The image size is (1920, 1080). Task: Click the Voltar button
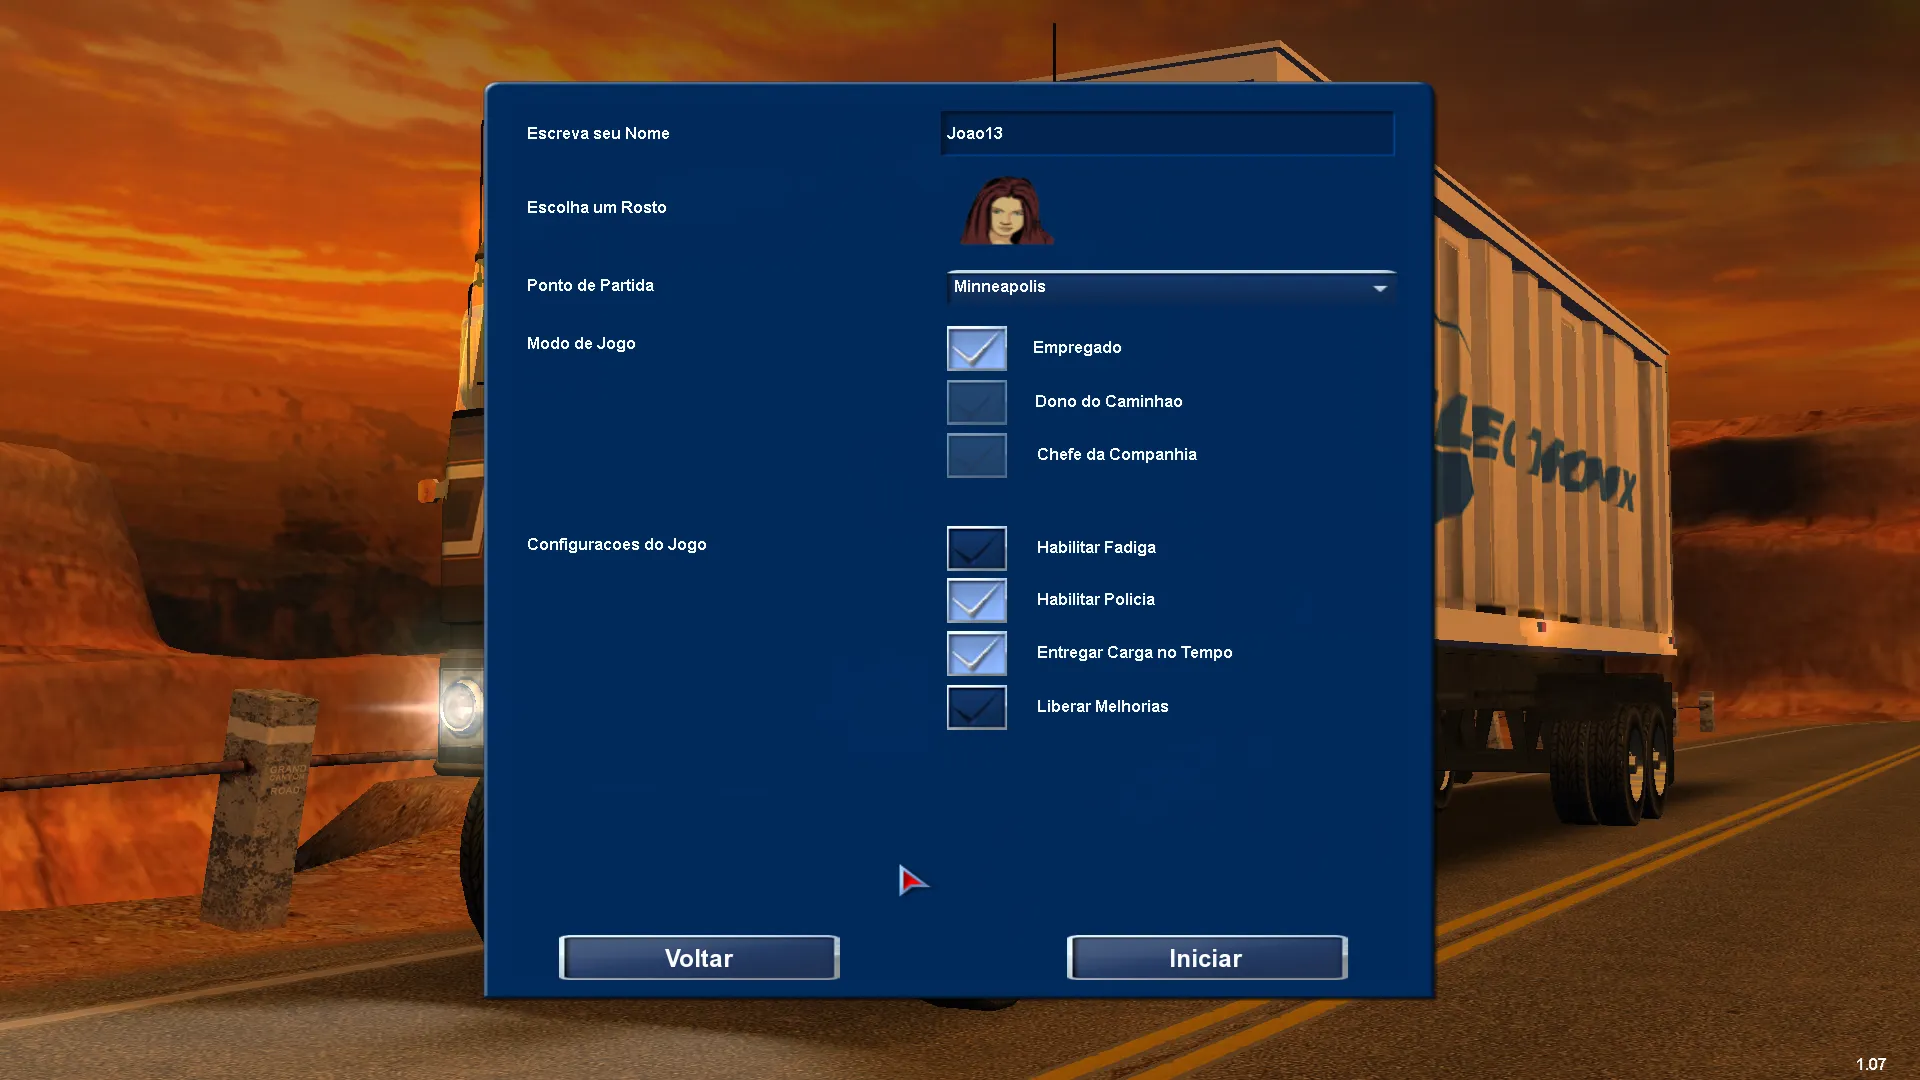[699, 958]
